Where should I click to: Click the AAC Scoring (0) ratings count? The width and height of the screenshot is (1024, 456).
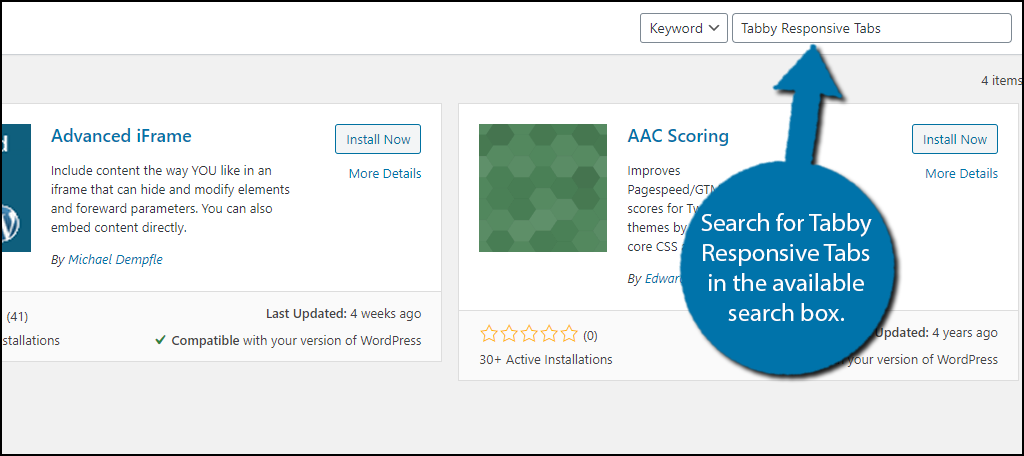click(590, 336)
